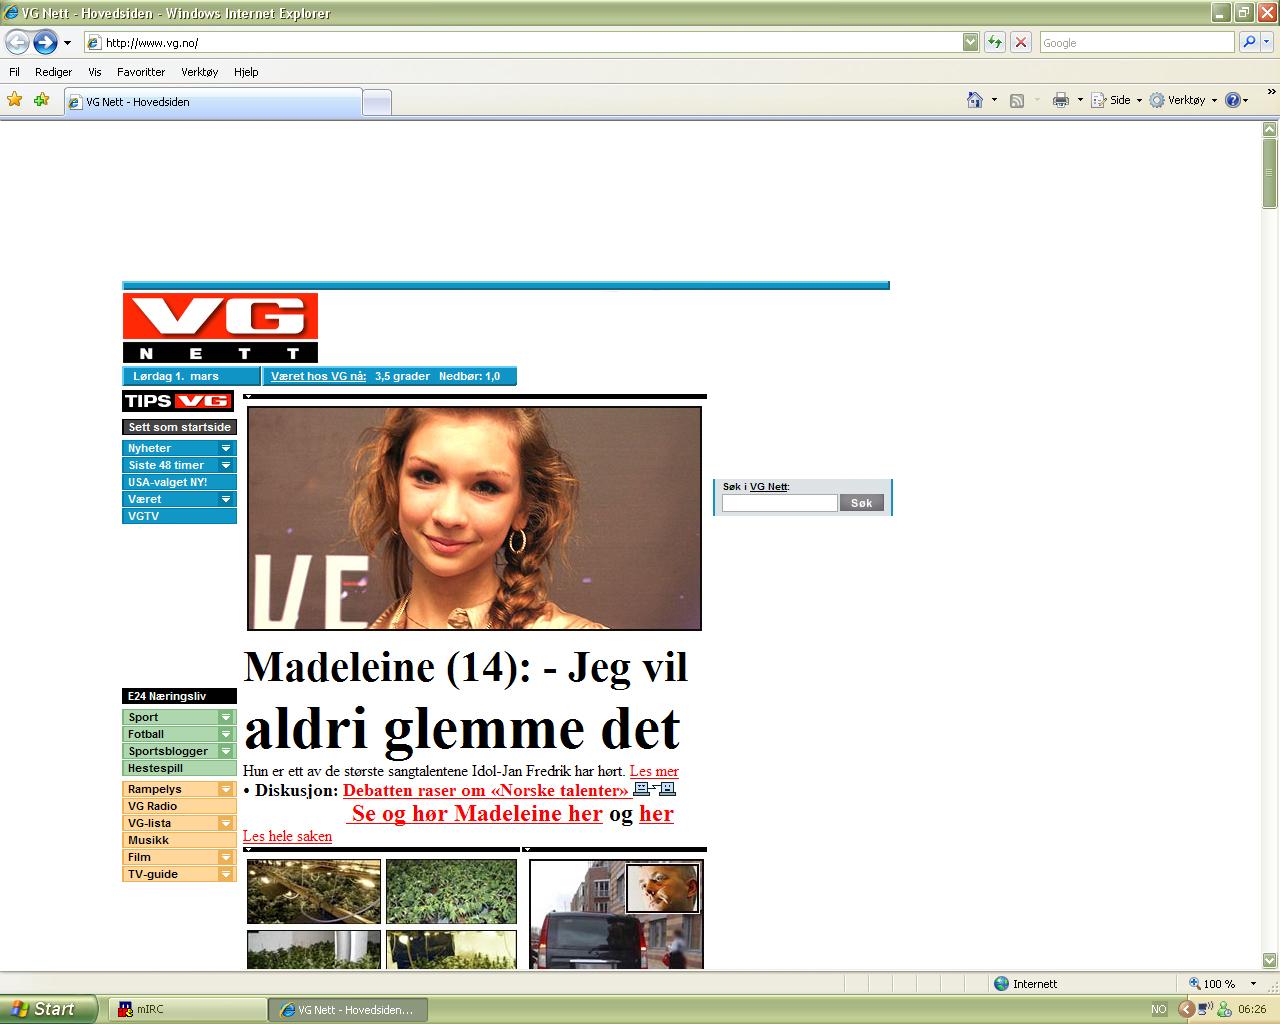Open the Vis menu
Screen dimensions: 1280x1024
click(x=95, y=72)
